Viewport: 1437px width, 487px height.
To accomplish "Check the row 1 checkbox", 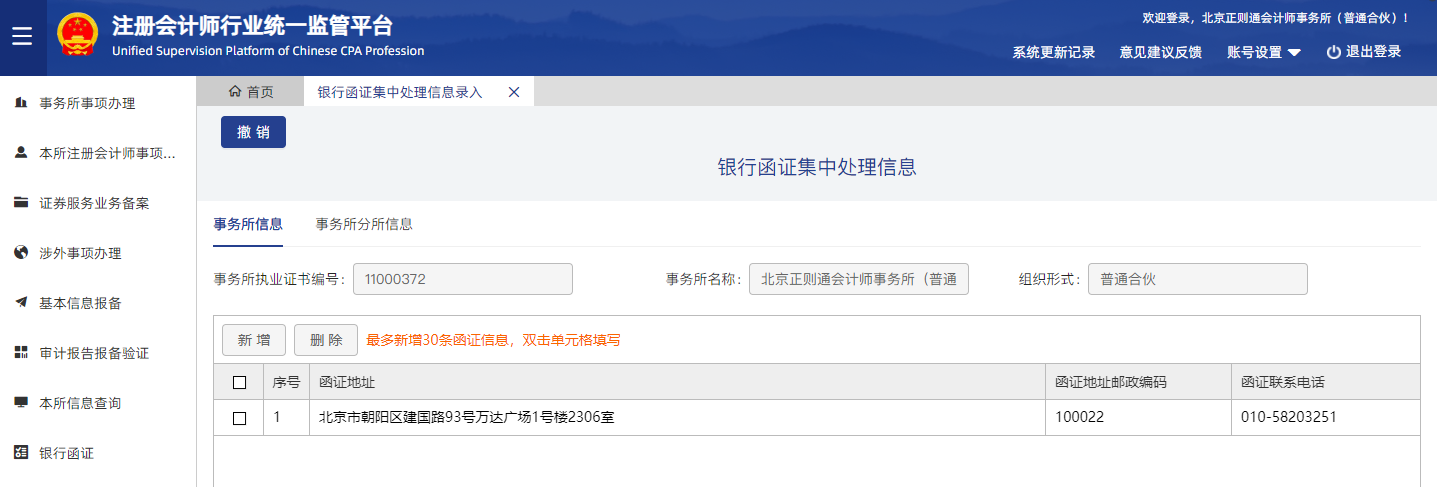I will coord(239,418).
